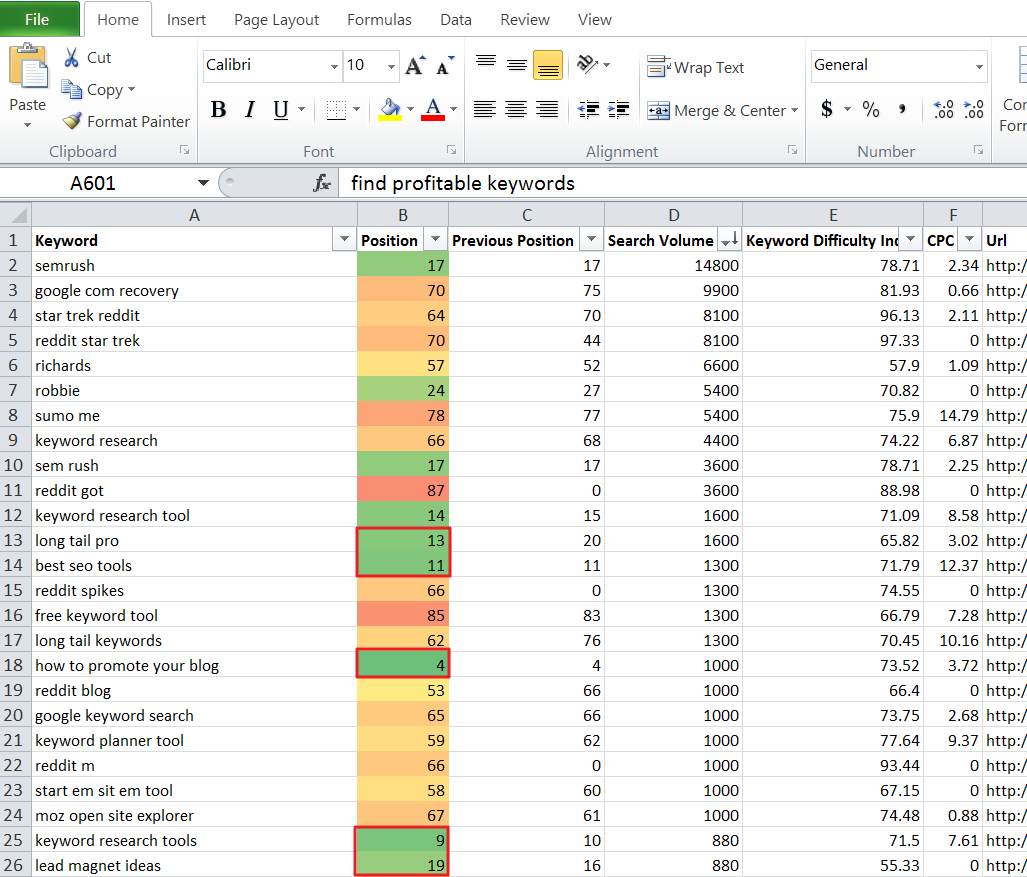Viewport: 1027px width, 877px height.
Task: Open the Calibri font name dropdown
Action: (334, 66)
